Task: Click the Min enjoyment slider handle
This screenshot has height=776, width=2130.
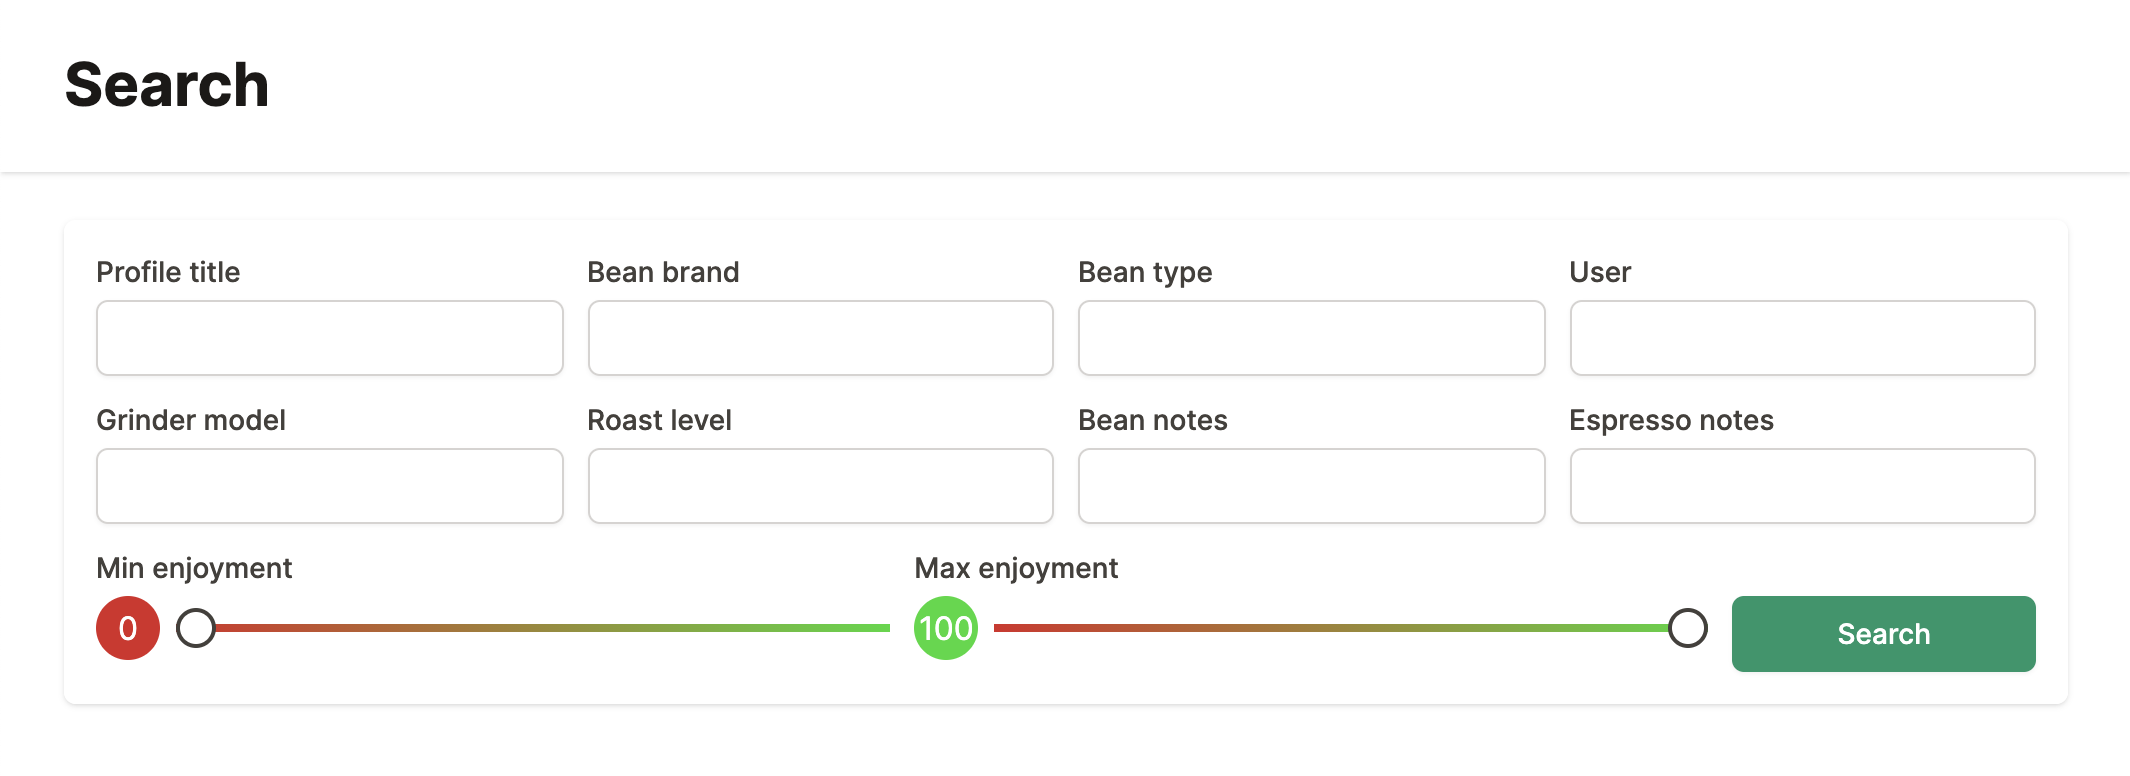Action: pos(196,628)
